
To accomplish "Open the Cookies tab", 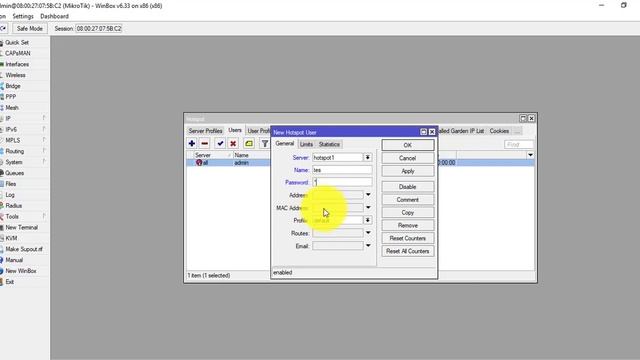I will (499, 131).
